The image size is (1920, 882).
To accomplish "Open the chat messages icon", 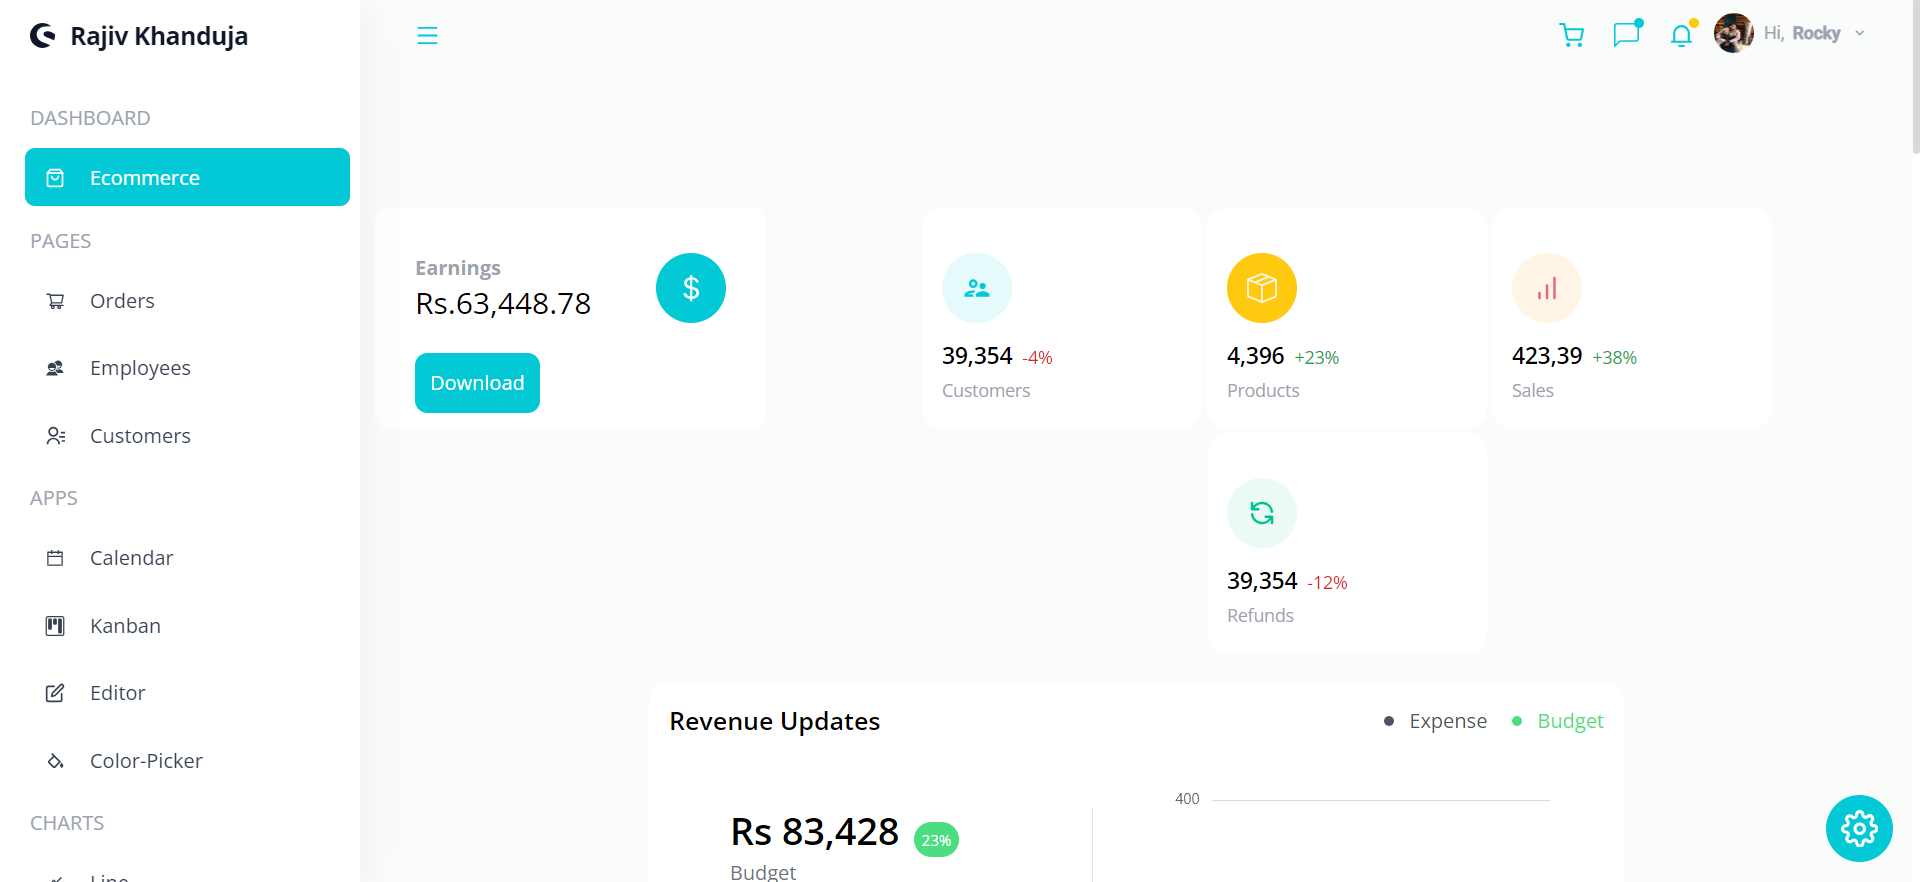I will point(1627,35).
